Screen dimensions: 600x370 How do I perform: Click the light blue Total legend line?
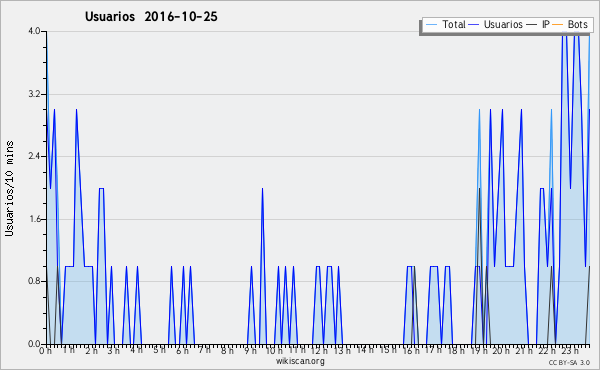tap(431, 25)
